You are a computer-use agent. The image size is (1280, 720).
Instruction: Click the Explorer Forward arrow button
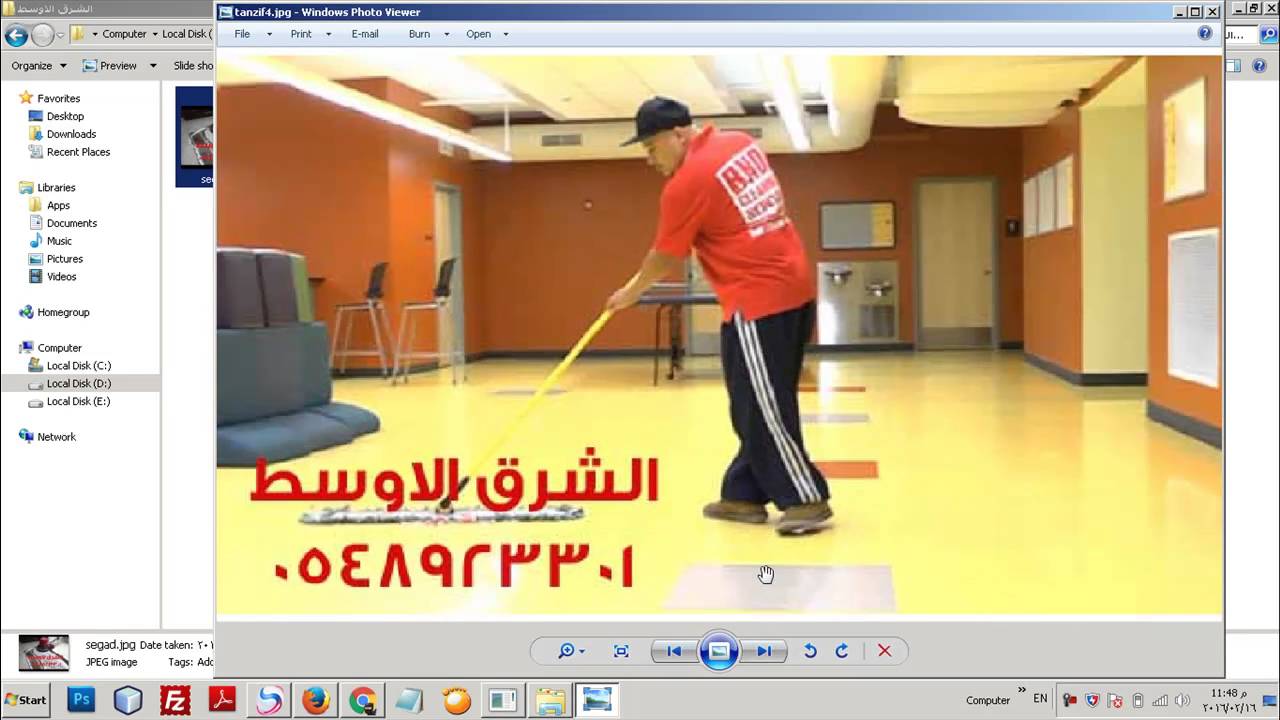[42, 36]
